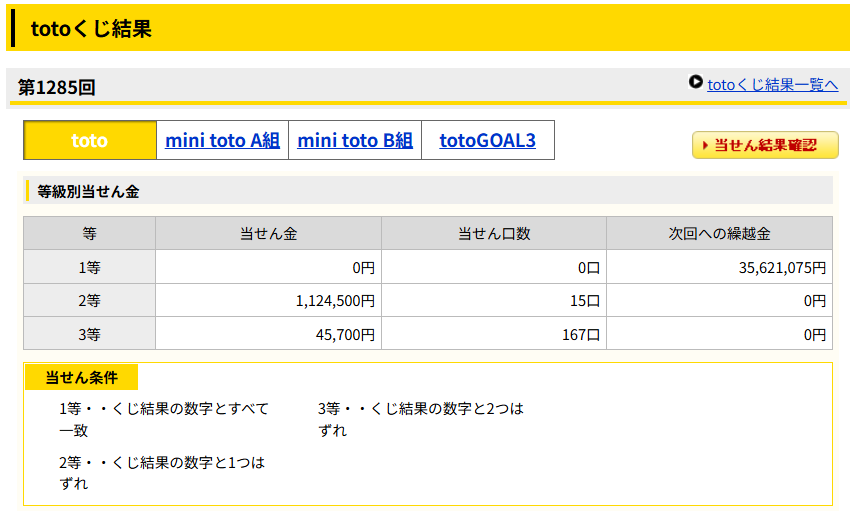Click the 当せん結果確認 button
This screenshot has height=511, width=854.
pyautogui.click(x=765, y=145)
